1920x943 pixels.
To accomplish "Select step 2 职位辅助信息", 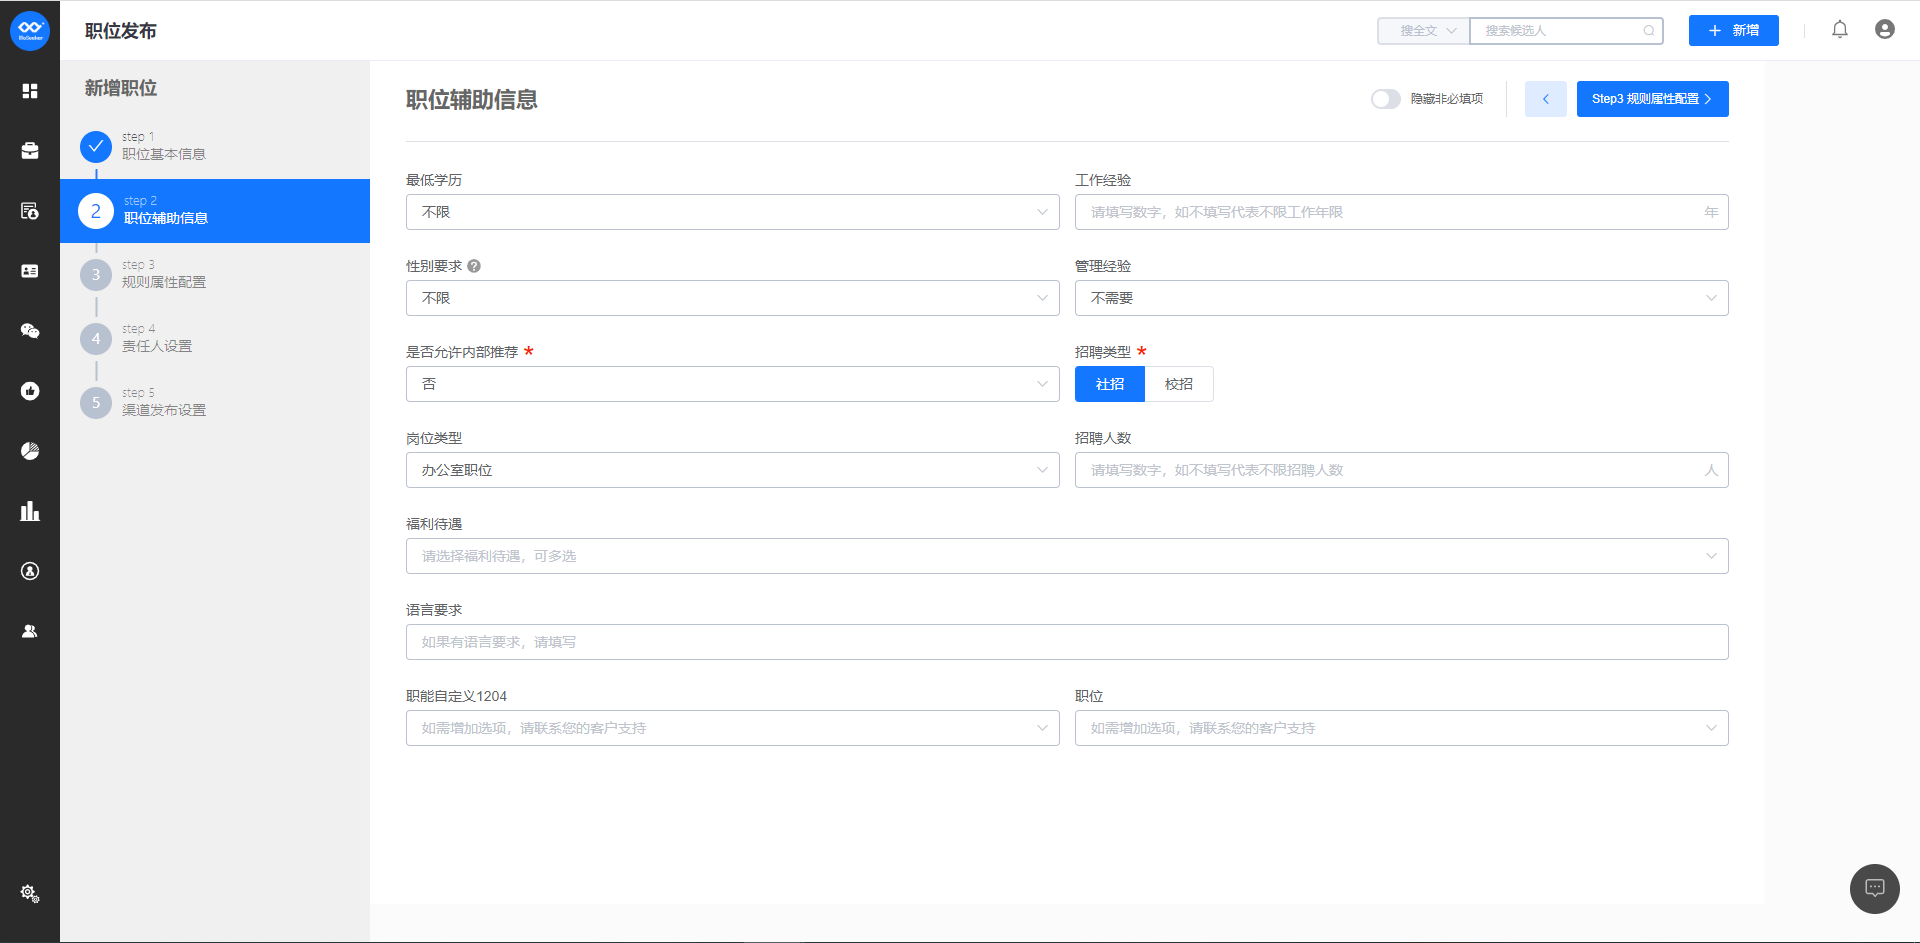I will coord(215,211).
